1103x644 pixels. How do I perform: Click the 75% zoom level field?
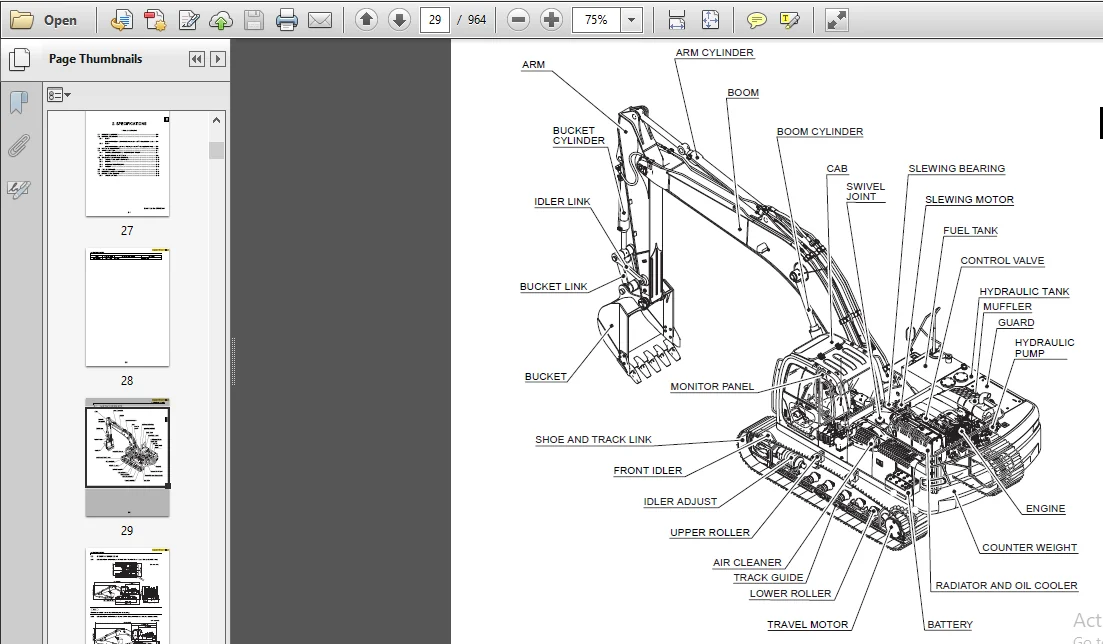[x=597, y=20]
